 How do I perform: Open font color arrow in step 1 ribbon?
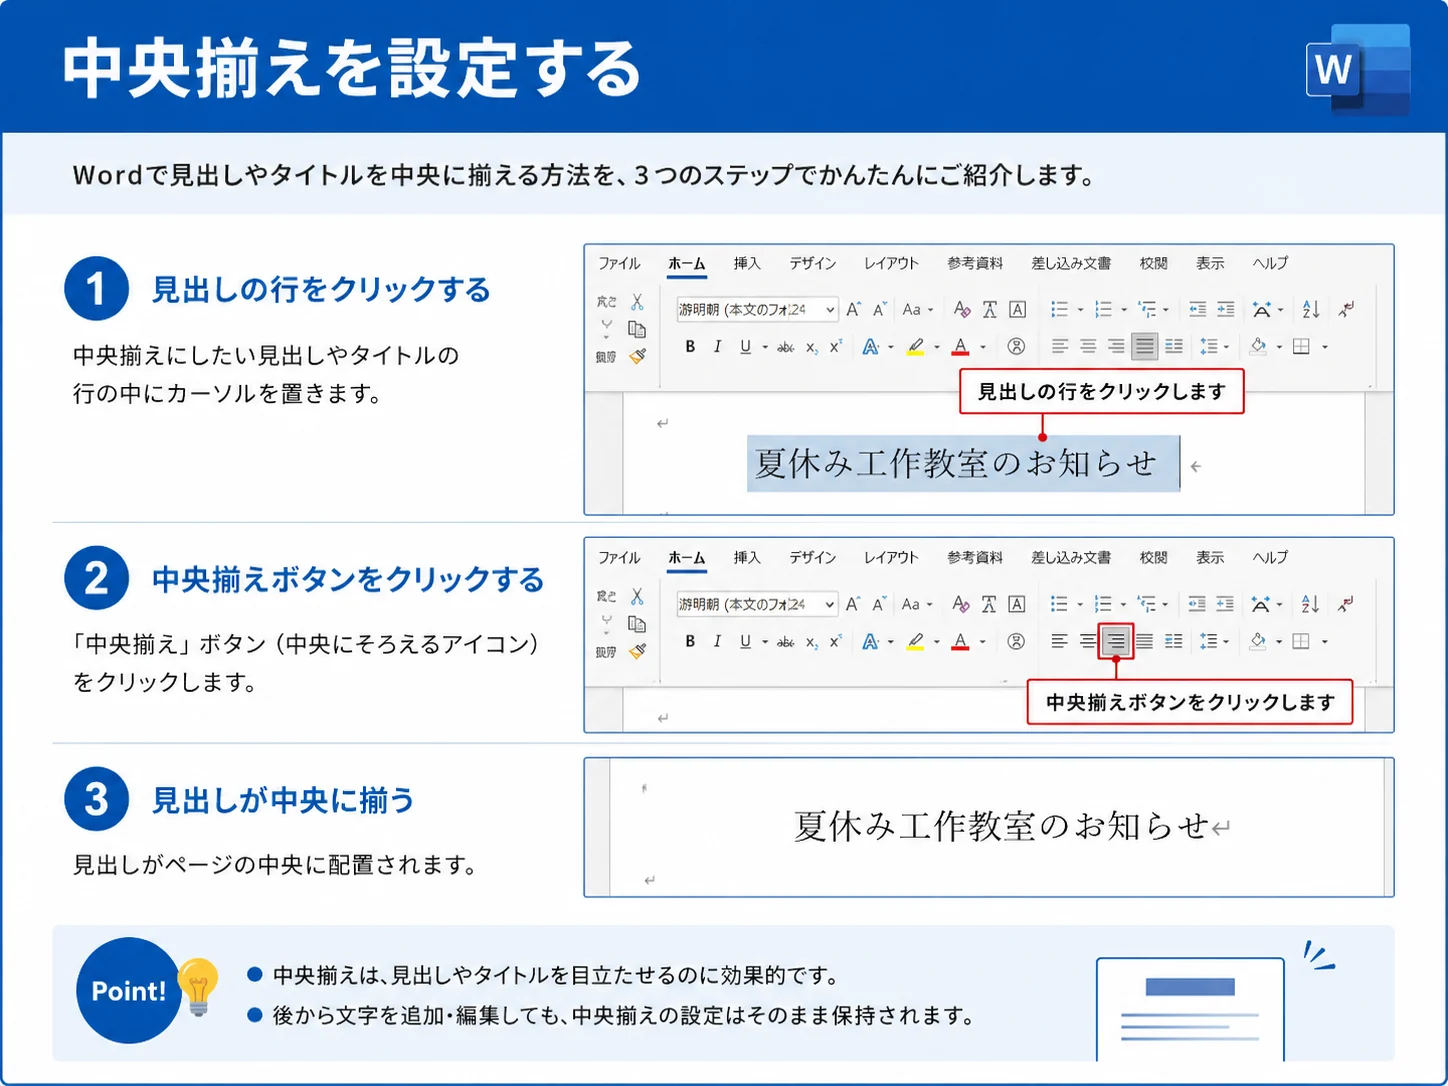pyautogui.click(x=983, y=348)
